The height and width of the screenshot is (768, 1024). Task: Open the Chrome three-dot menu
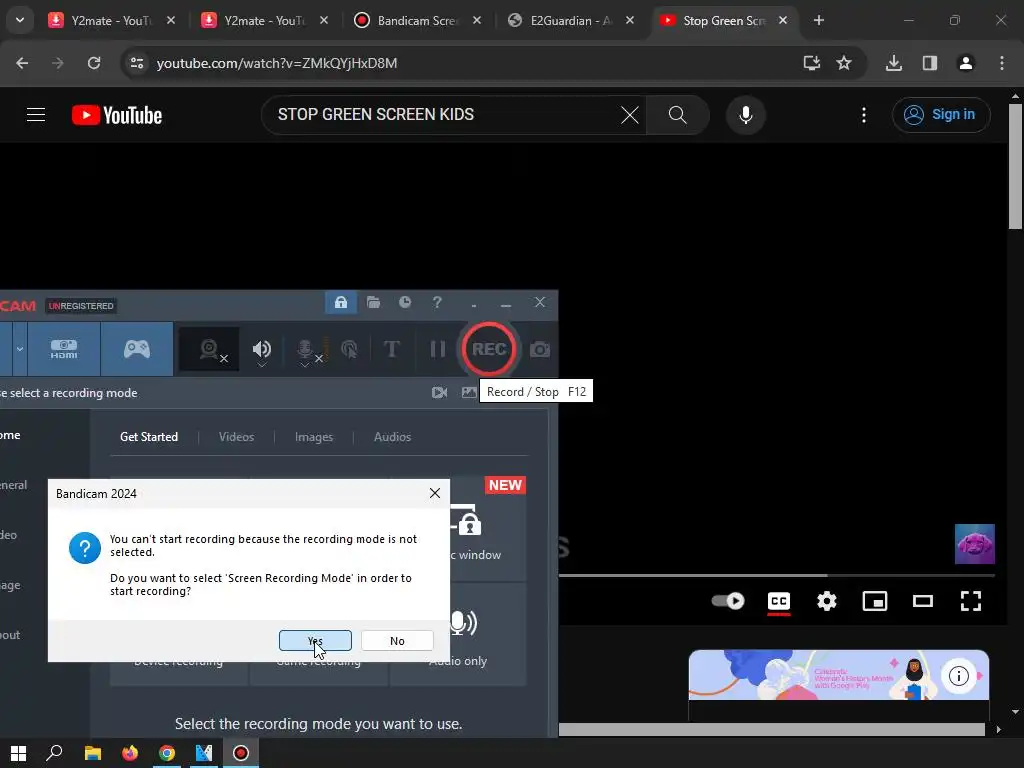1002,63
